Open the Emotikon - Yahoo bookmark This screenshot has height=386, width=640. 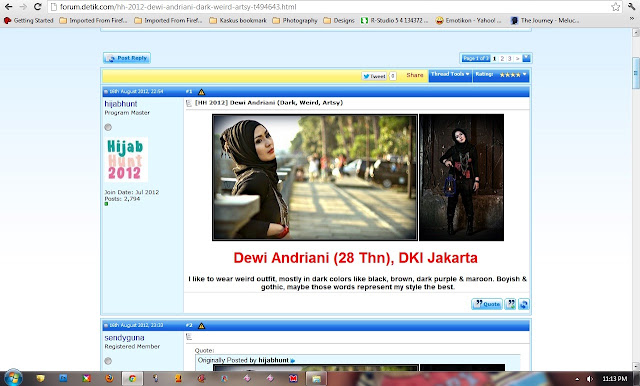pyautogui.click(x=468, y=20)
